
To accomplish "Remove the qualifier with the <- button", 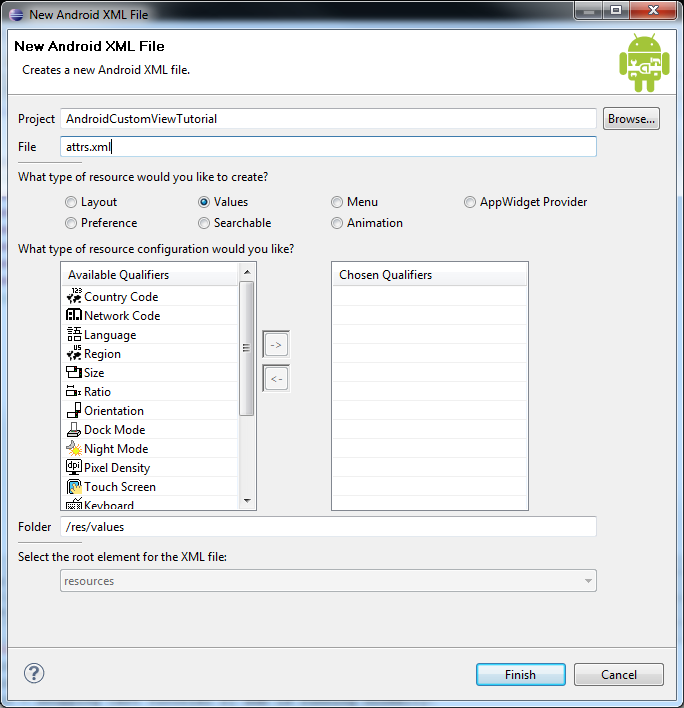I will point(276,378).
